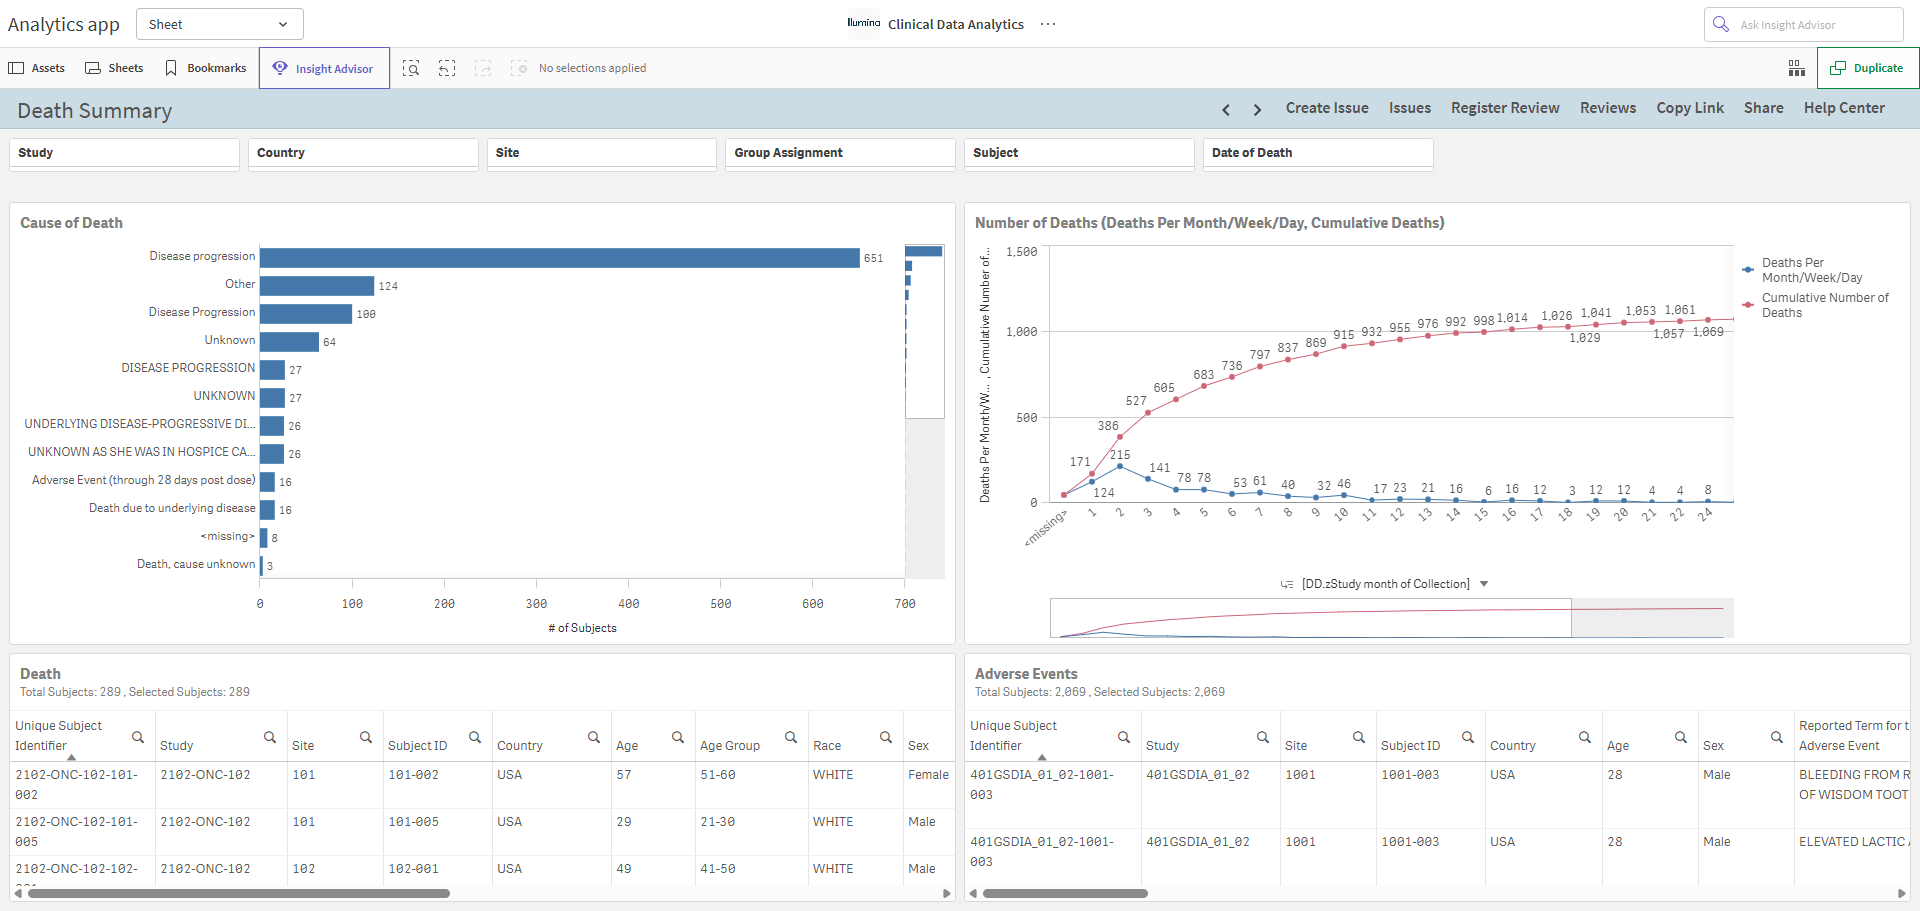
Task: Open the selections grid icon beside Duplicate
Action: click(x=1797, y=68)
